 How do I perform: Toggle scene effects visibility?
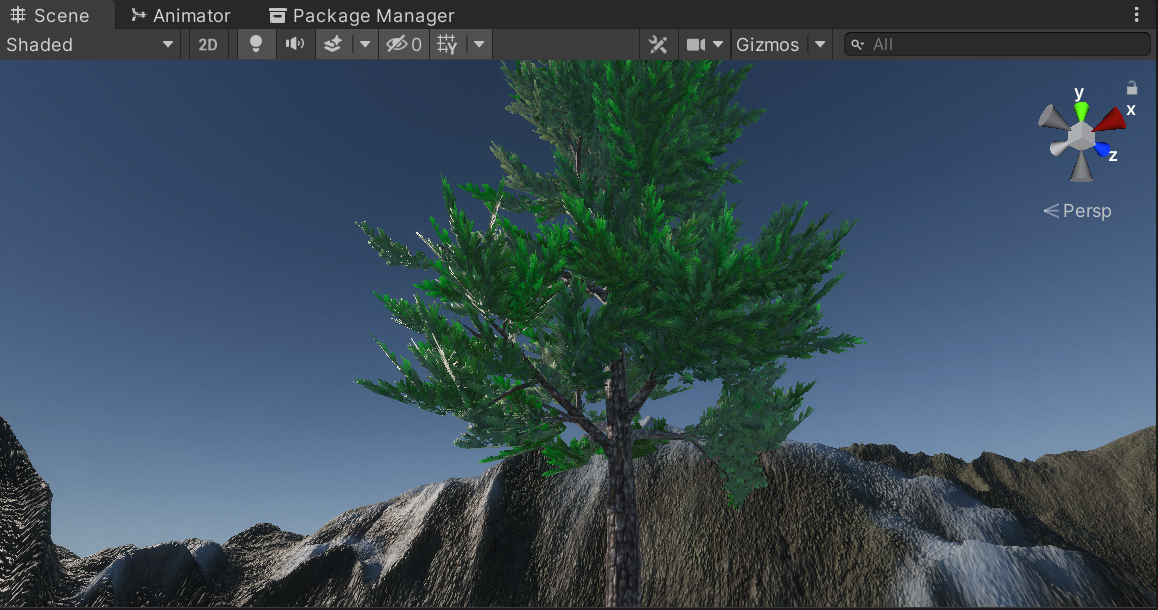coord(333,44)
